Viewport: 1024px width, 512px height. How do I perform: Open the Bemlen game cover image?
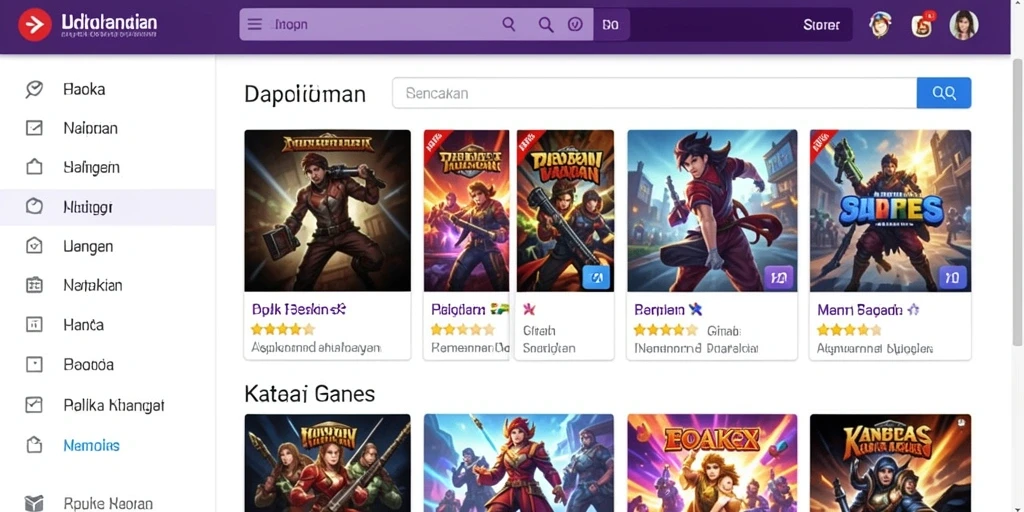(712, 210)
